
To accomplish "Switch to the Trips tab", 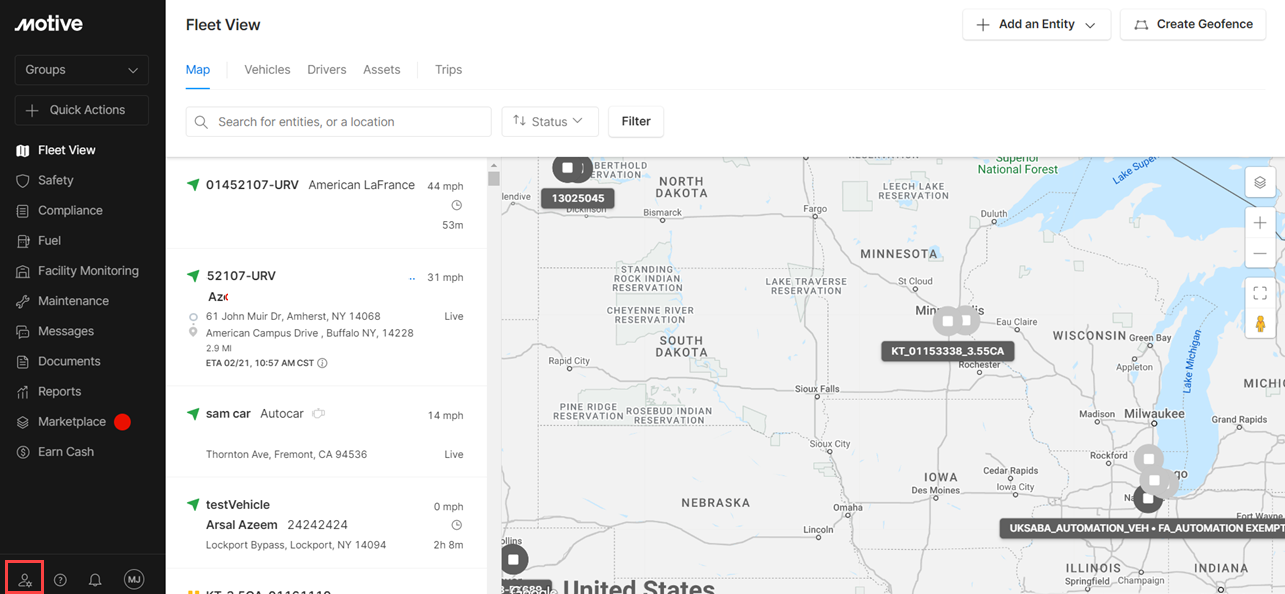I will coord(449,70).
